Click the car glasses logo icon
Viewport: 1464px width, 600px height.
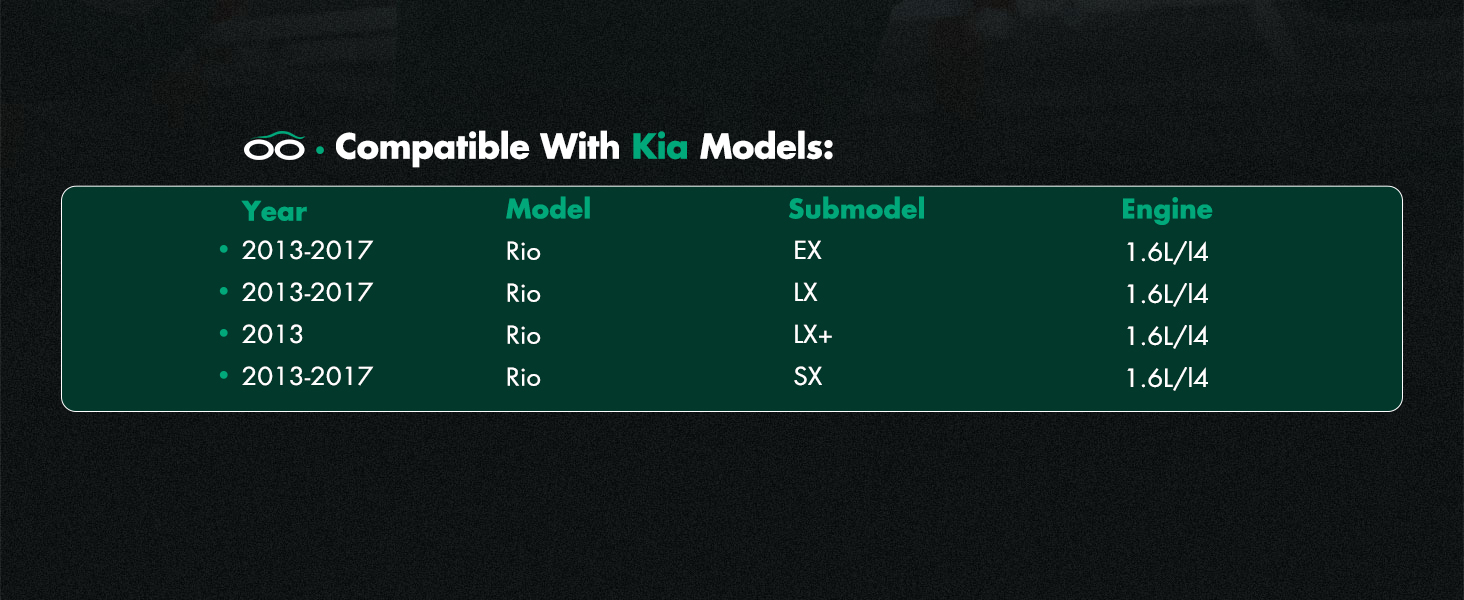274,147
